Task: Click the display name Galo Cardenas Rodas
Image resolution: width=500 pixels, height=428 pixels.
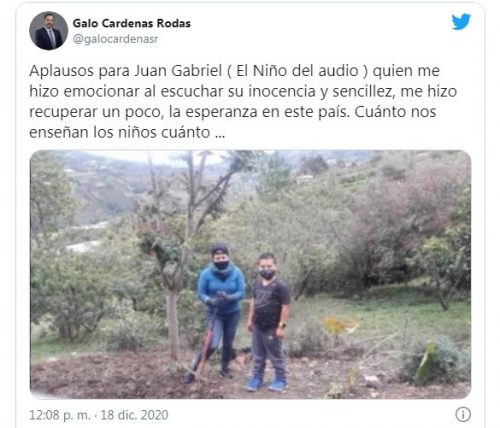Action: tap(132, 23)
